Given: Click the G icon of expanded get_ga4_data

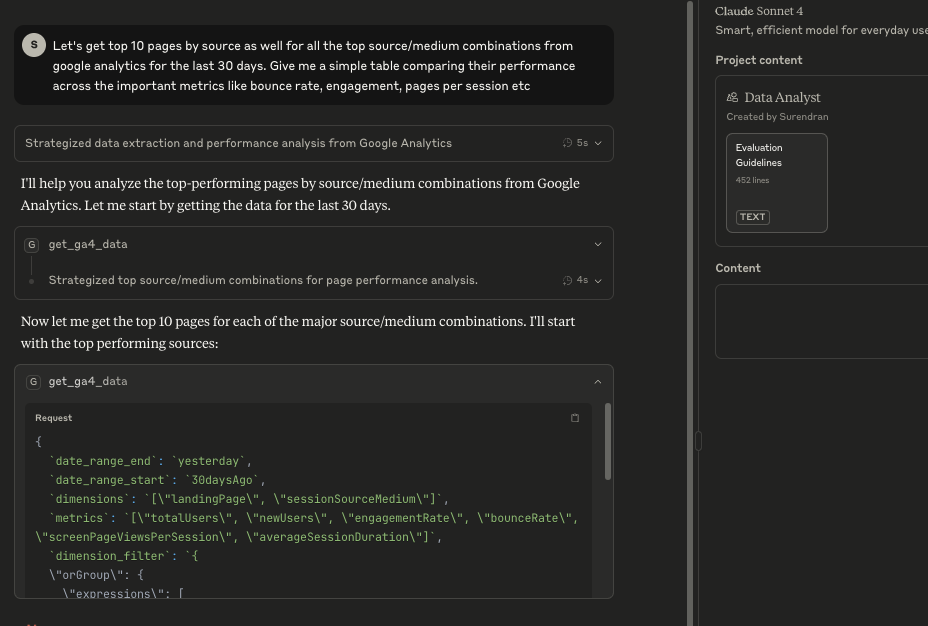Looking at the screenshot, I should tap(33, 382).
